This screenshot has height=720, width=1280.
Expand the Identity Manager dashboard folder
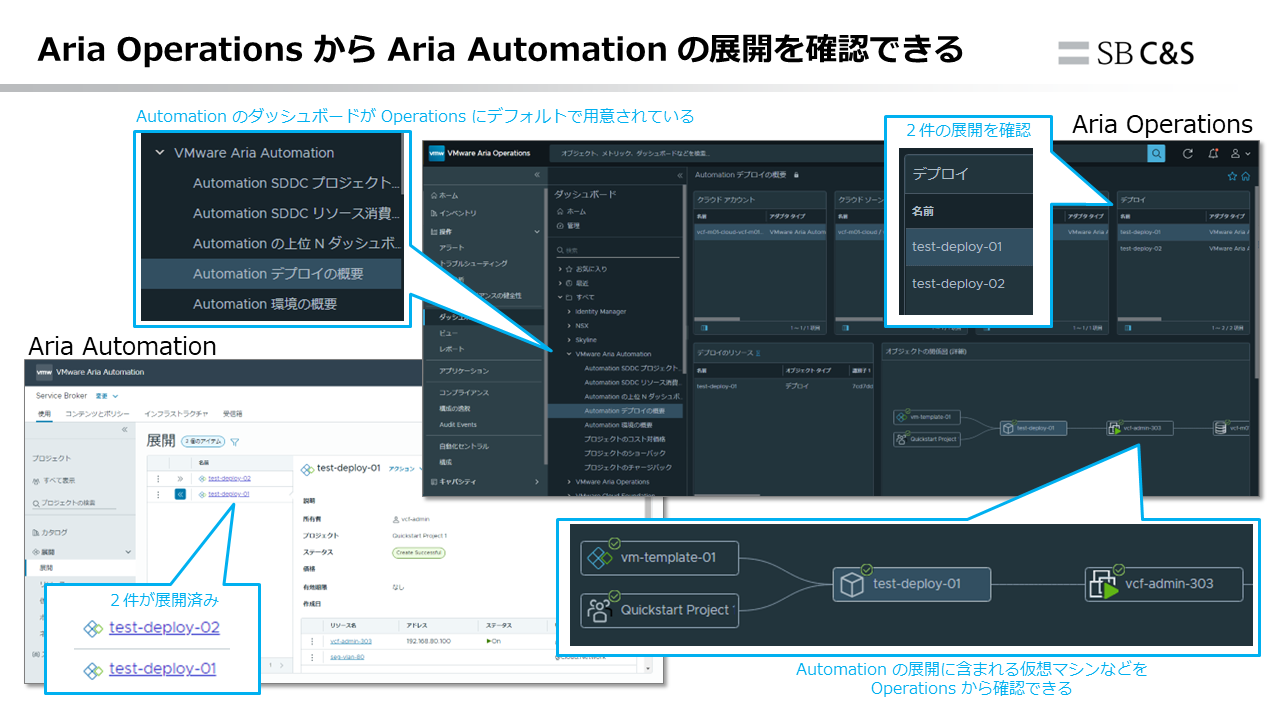[x=569, y=311]
